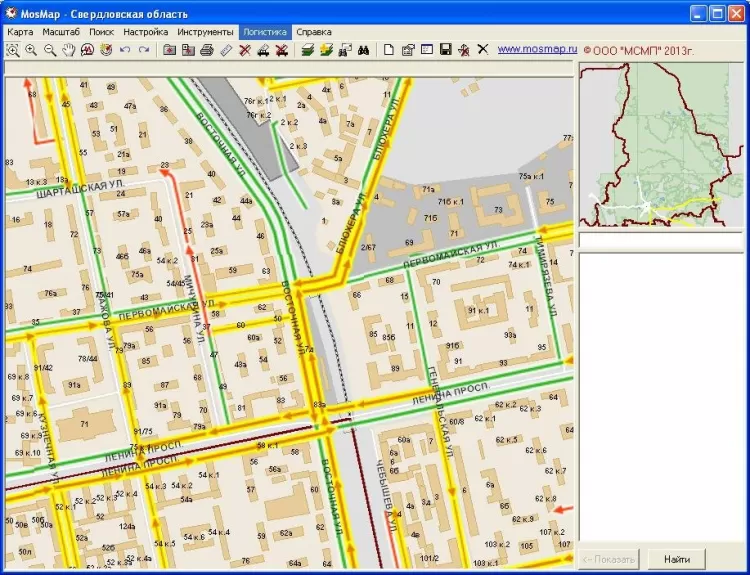Click the floppy disk save icon
Viewport: 750px width, 575px height.
[x=445, y=50]
